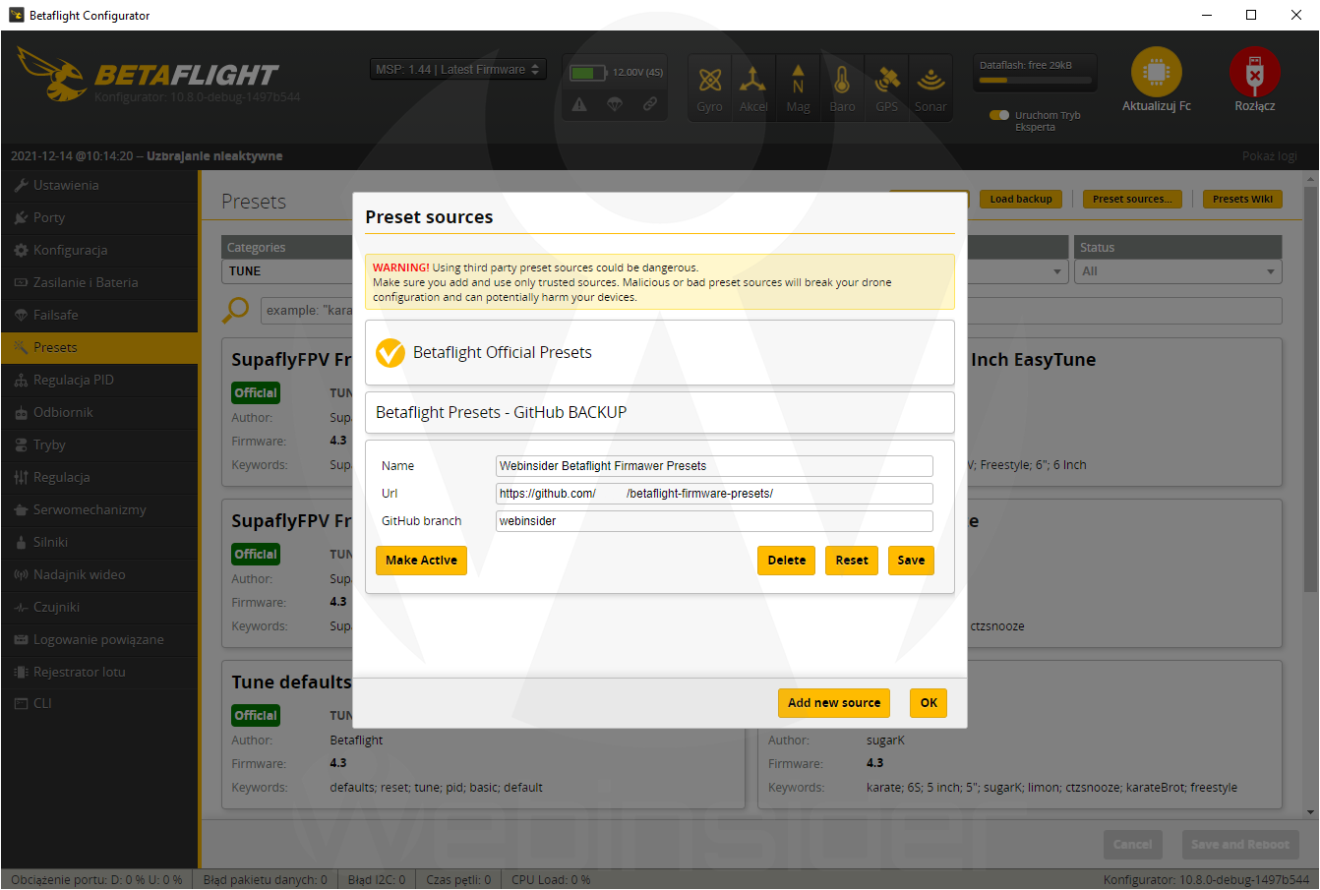Click the Sonar status icon
This screenshot has width=1320, height=890.
930,80
